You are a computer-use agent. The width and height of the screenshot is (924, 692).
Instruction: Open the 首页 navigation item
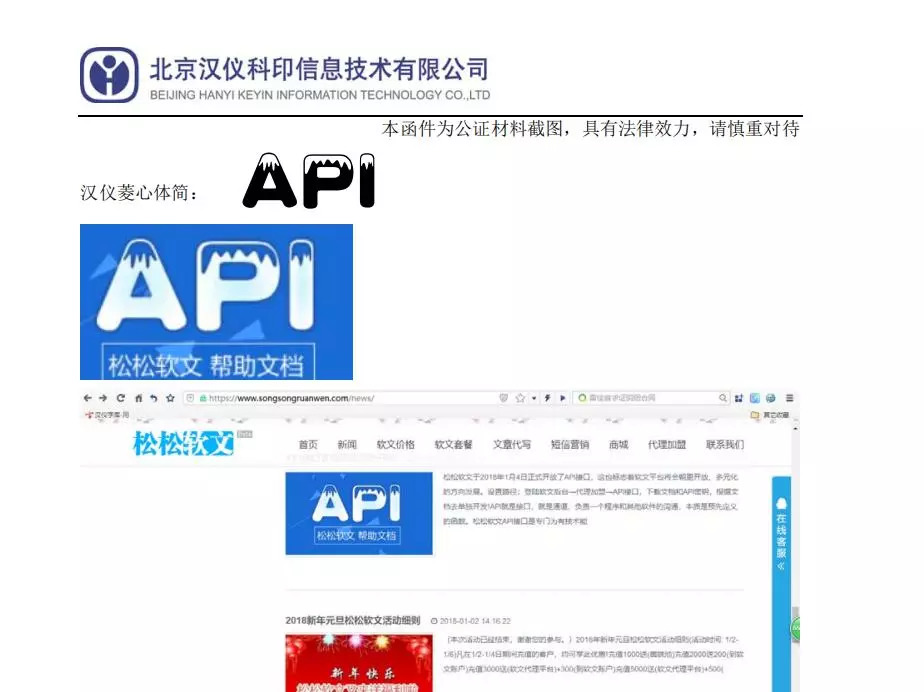[308, 444]
